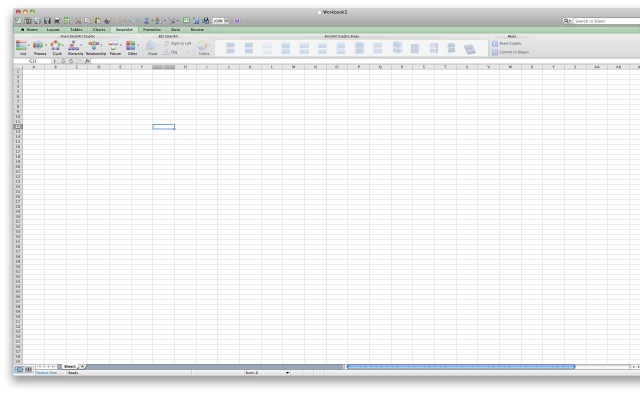The image size is (640, 394).
Task: Open the Hierarchy gallery dropdown arrow
Action: point(81,45)
